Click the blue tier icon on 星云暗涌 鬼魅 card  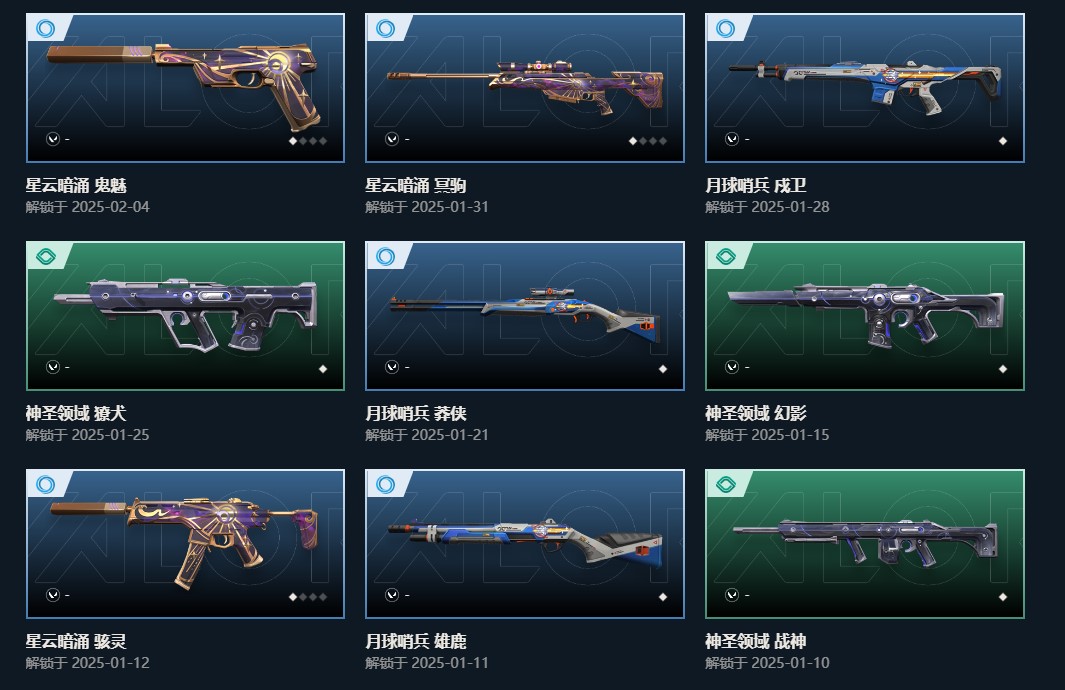tap(46, 29)
